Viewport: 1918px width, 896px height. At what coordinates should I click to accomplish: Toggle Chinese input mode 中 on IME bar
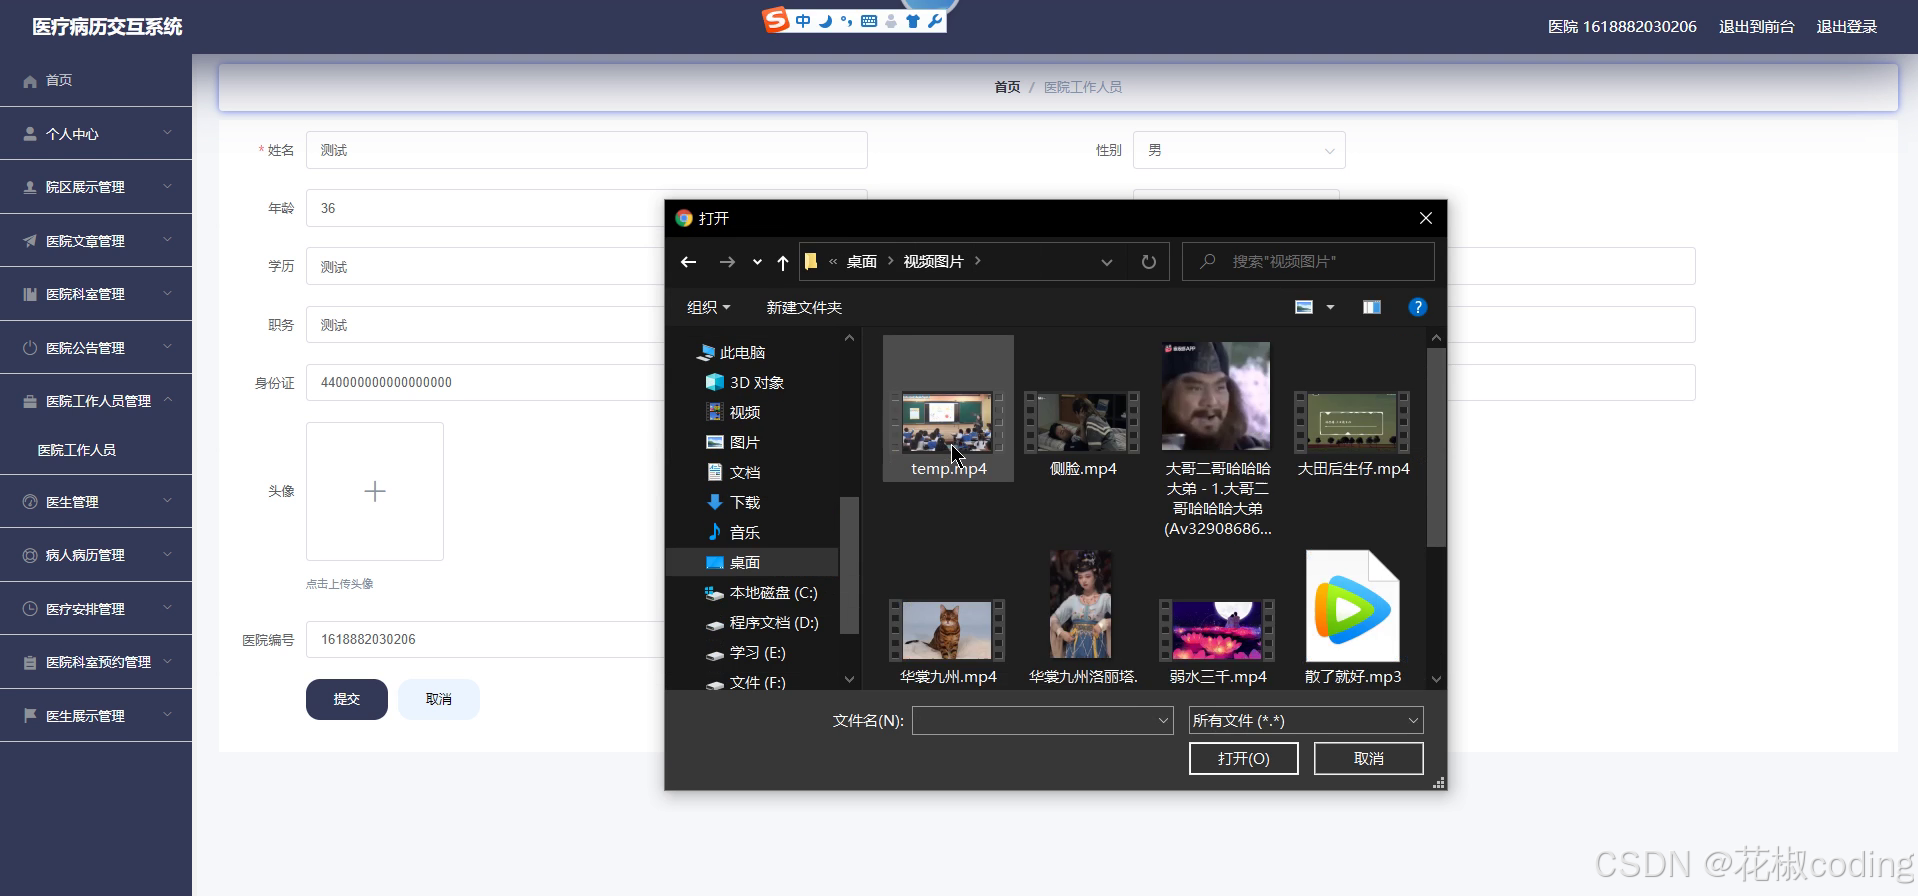click(803, 21)
